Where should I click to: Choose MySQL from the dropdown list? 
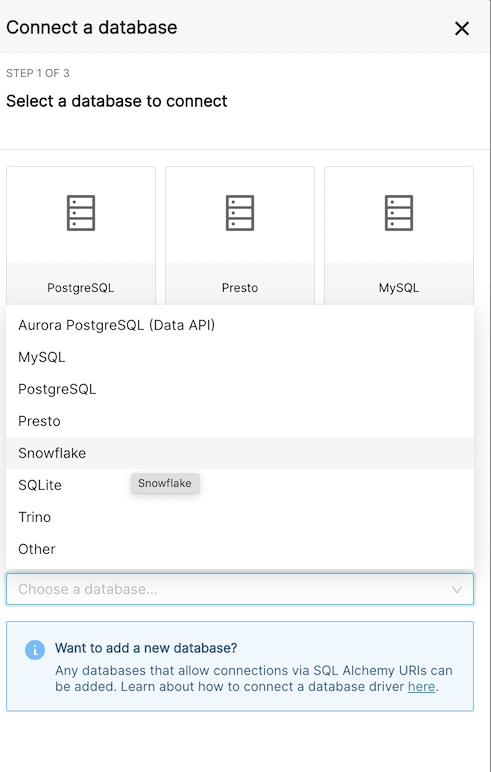pyautogui.click(x=240, y=357)
